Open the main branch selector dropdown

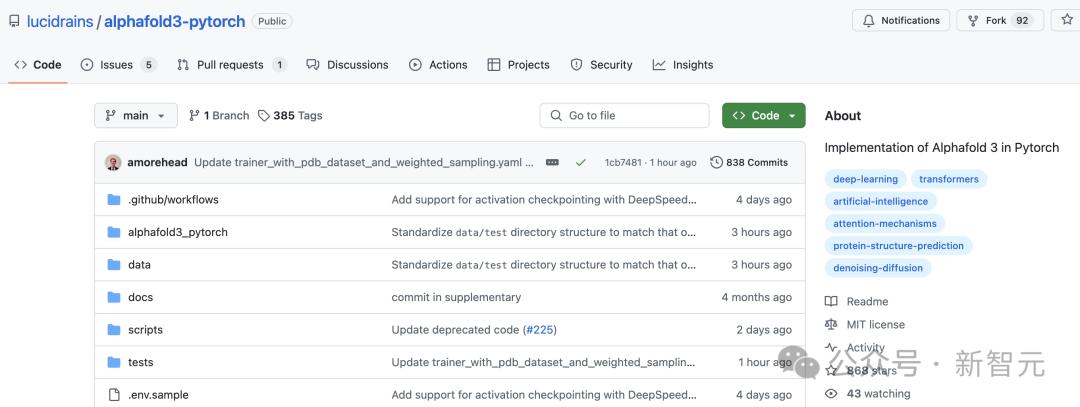click(x=136, y=115)
